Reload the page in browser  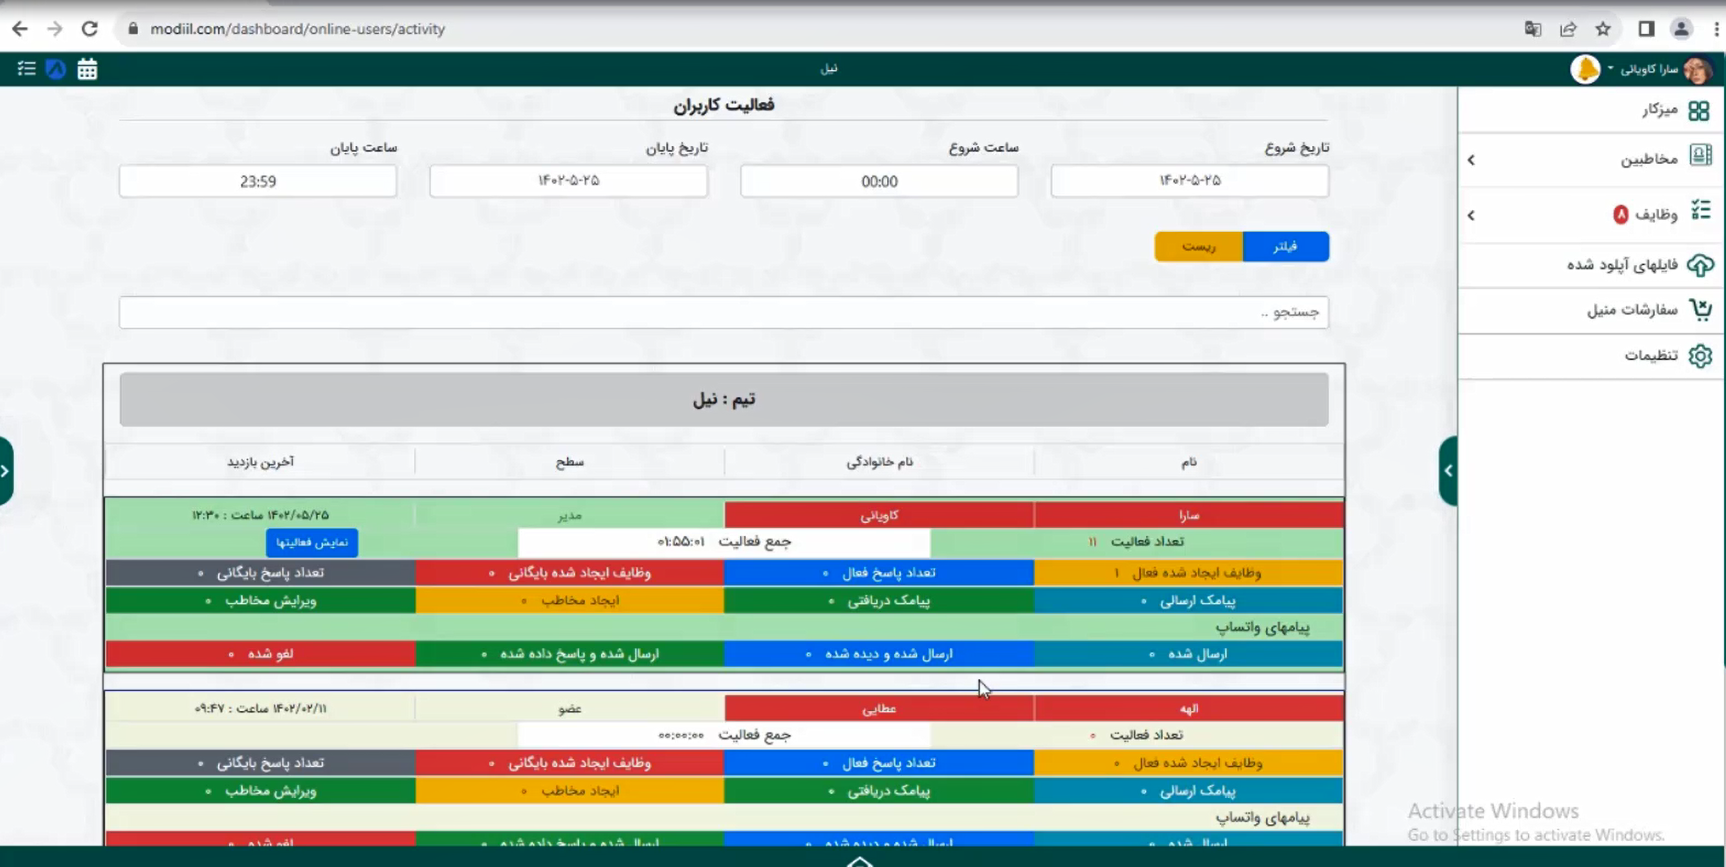[90, 29]
